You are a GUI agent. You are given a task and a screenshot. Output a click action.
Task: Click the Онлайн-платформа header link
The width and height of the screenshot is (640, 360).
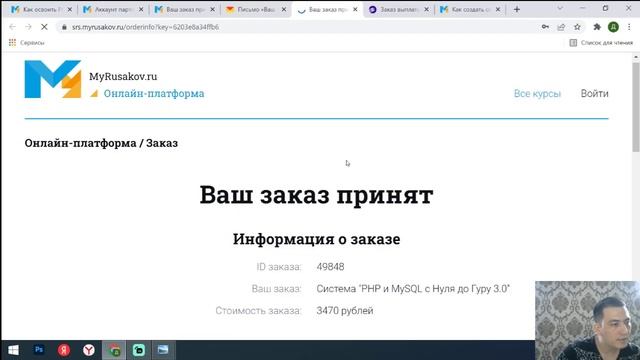point(154,93)
